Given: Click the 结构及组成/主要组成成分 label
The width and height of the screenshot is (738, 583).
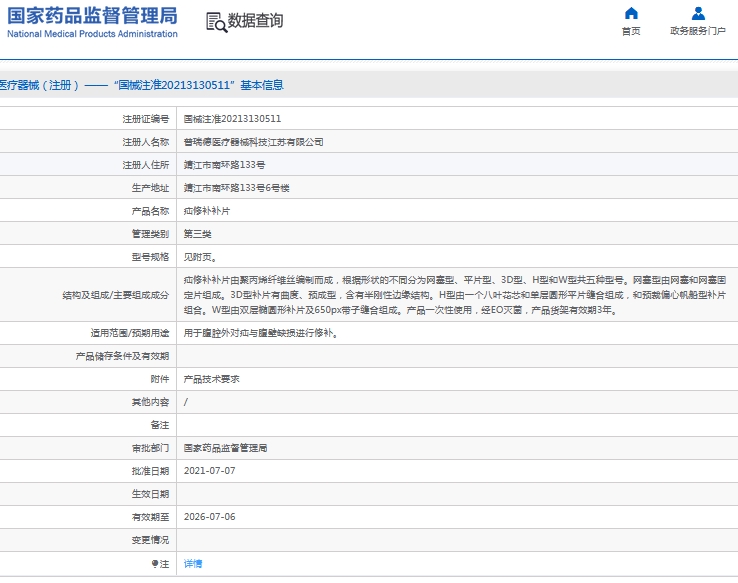Looking at the screenshot, I should click(116, 295).
